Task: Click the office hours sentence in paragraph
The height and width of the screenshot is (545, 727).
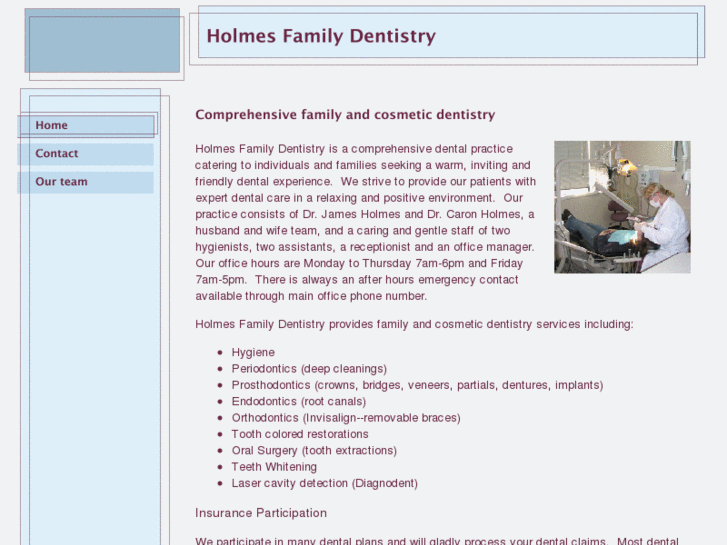Action: pos(359,271)
